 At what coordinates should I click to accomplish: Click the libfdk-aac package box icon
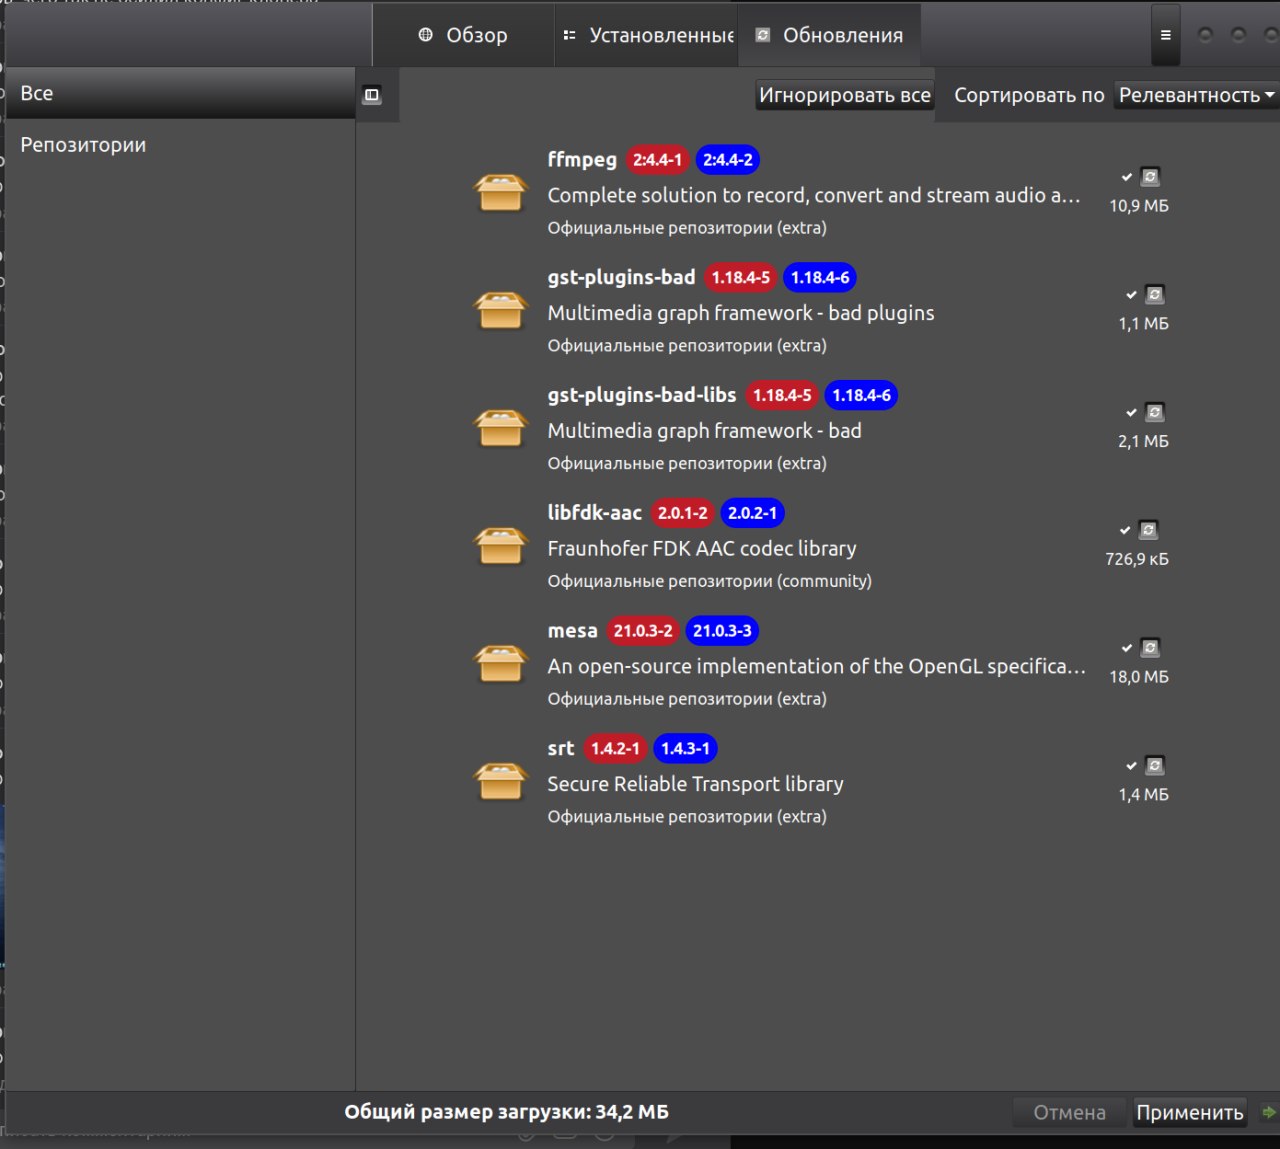click(x=500, y=546)
